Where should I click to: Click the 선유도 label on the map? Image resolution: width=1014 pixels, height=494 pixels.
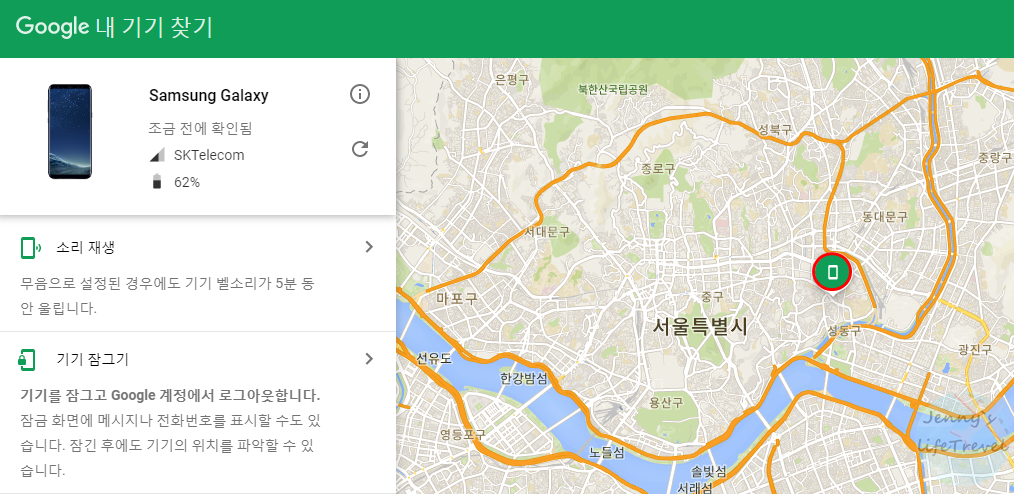point(433,358)
